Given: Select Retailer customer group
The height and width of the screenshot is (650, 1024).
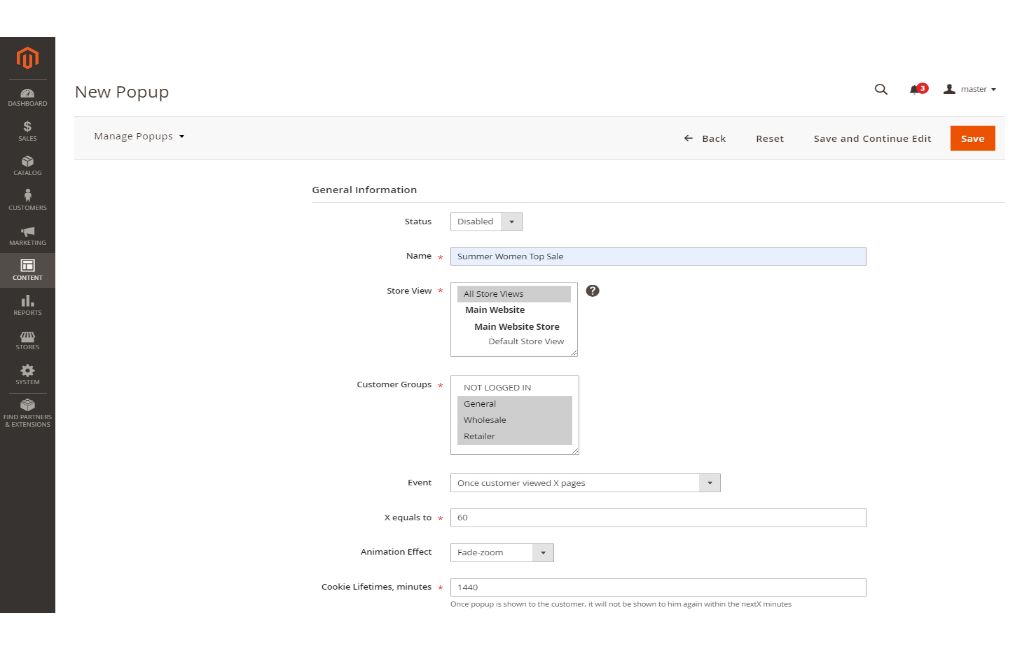Looking at the screenshot, I should [x=515, y=436].
